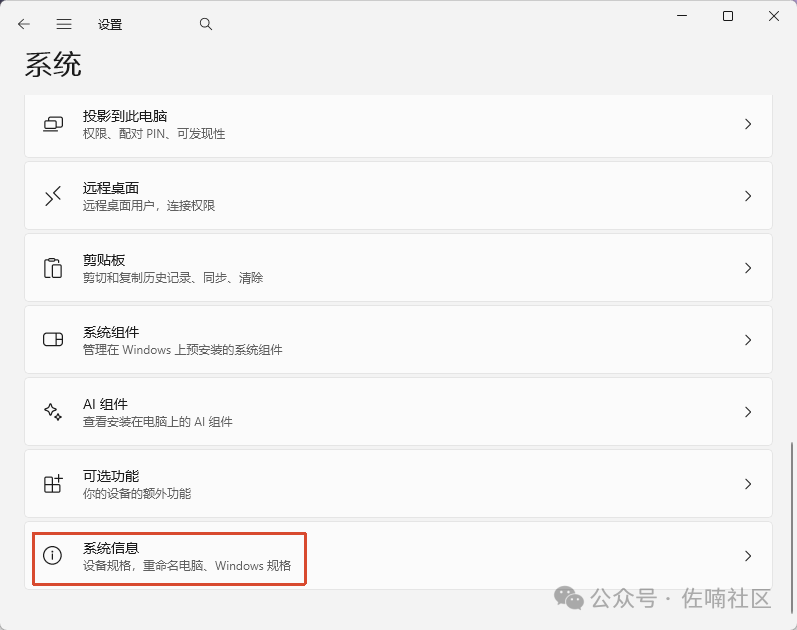
Task: Click 查看安装在电脑上的 AI 组件 text
Action: pyautogui.click(x=158, y=422)
